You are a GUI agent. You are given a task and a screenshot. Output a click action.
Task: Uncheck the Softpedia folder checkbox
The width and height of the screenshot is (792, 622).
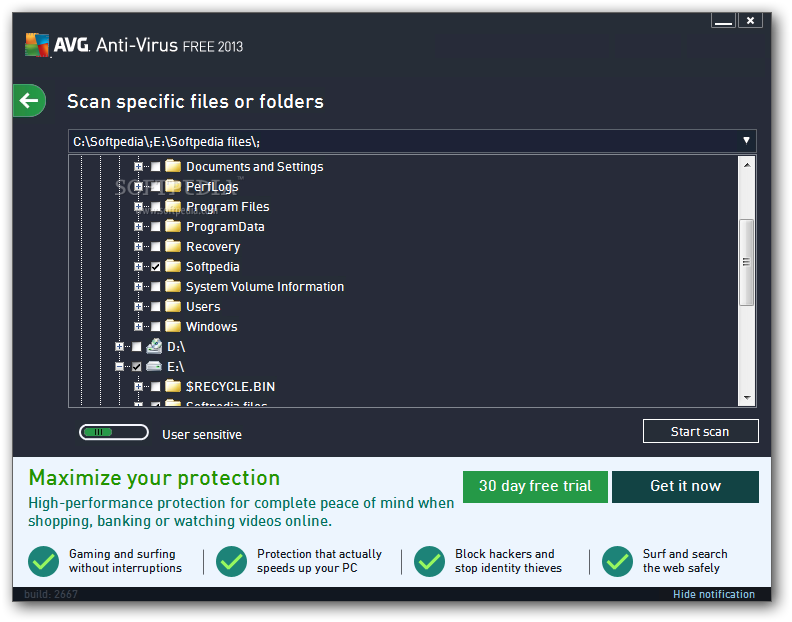(x=156, y=266)
